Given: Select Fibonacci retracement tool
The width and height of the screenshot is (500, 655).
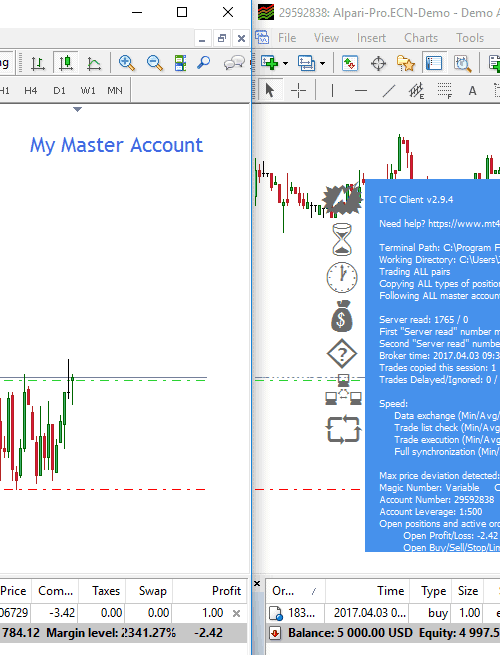Looking at the screenshot, I should pos(444,90).
